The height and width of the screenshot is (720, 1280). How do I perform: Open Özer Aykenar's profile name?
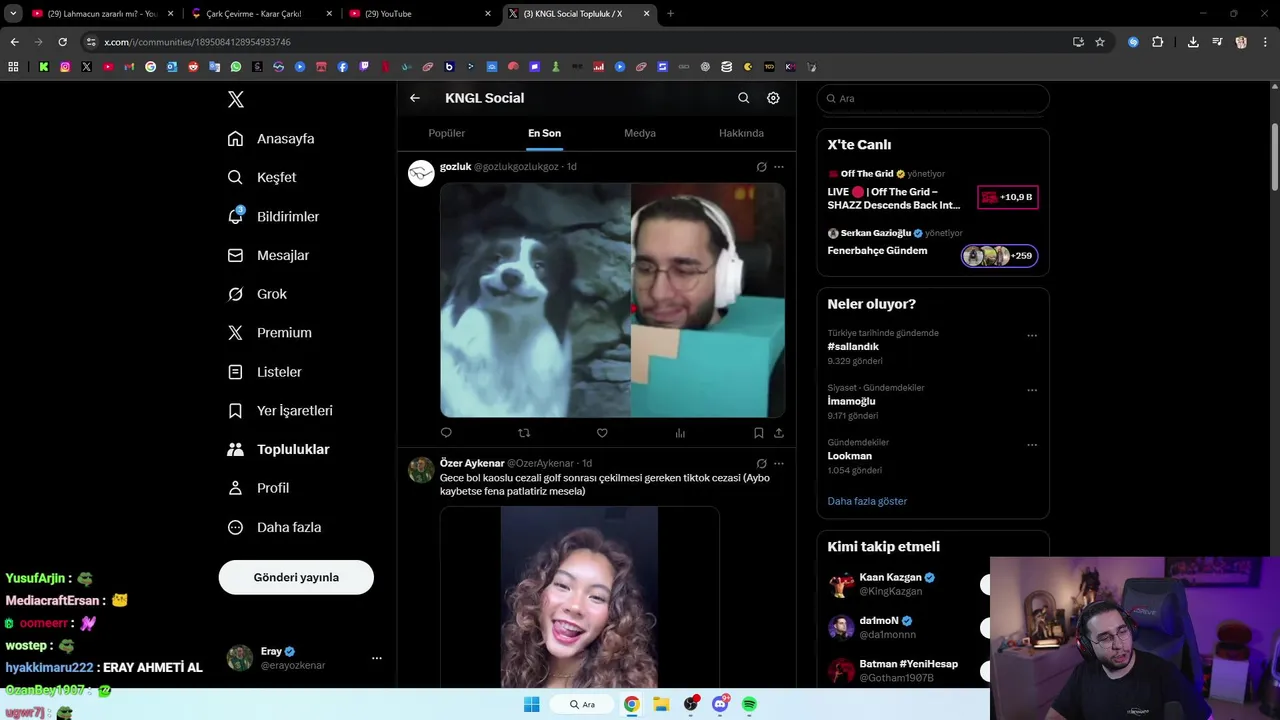click(x=472, y=464)
